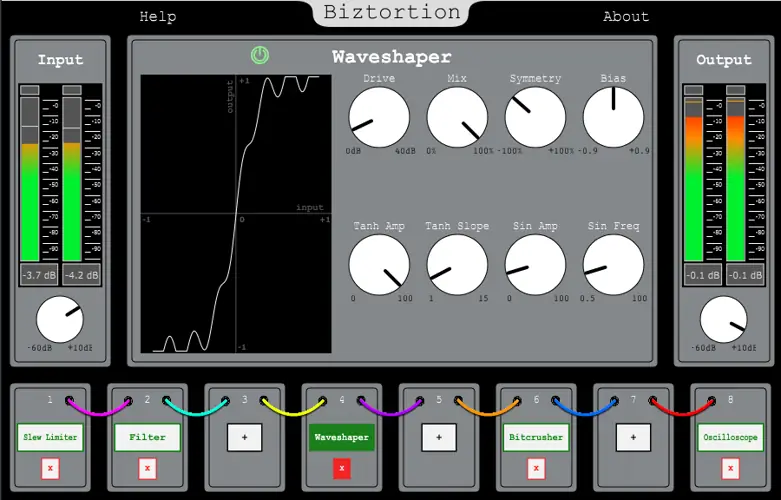Click the Output gain knob
This screenshot has height=500, width=781.
(724, 320)
